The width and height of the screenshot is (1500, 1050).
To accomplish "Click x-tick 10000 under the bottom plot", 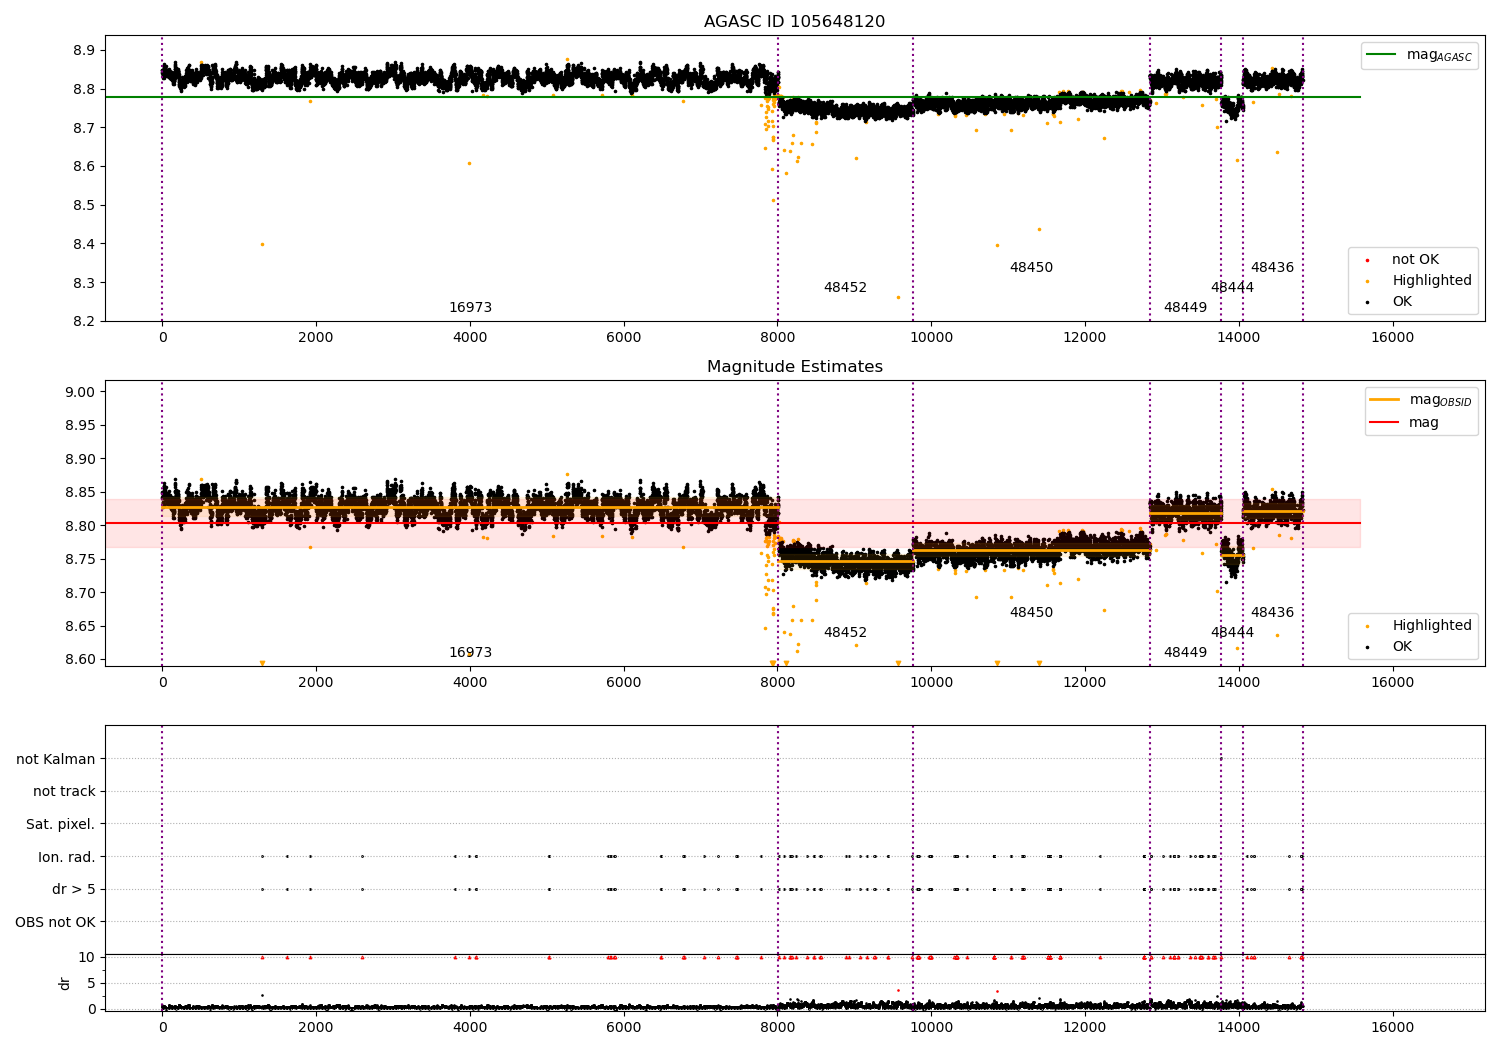I will pos(931,1028).
